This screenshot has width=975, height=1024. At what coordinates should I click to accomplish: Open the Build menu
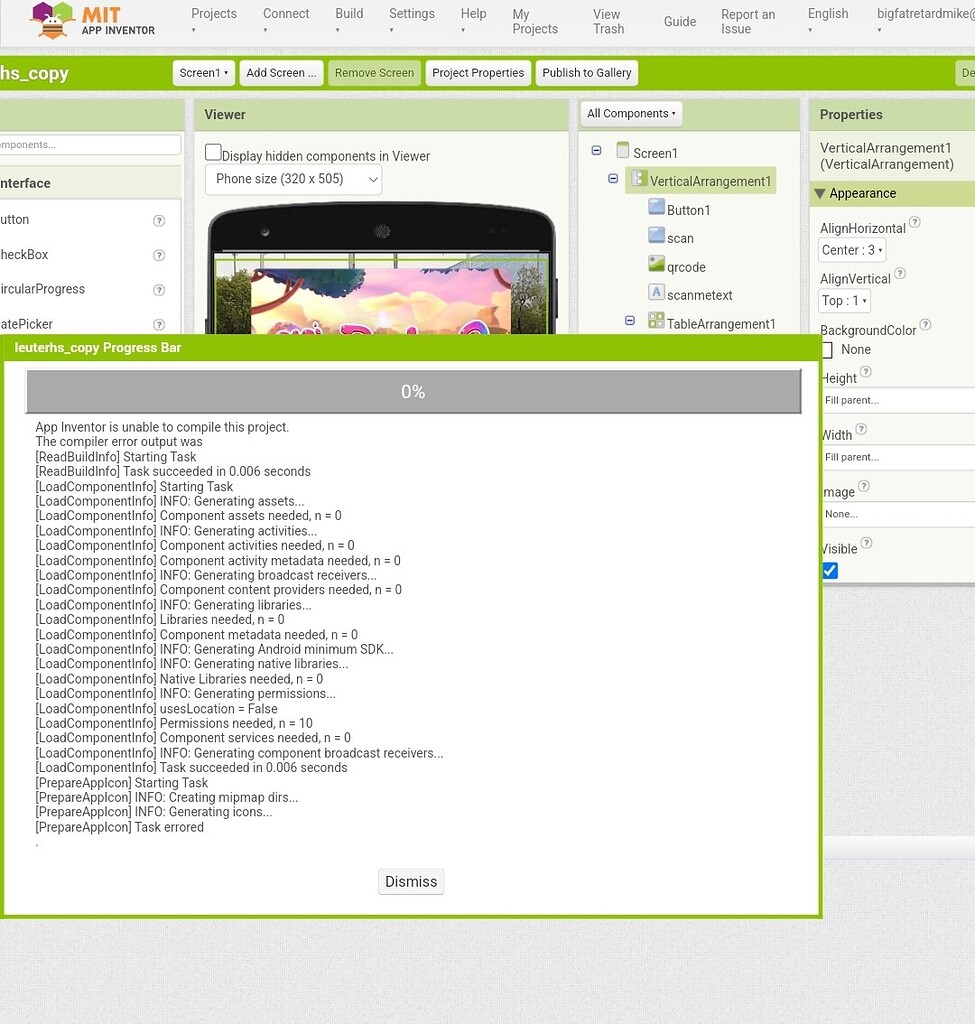point(348,13)
